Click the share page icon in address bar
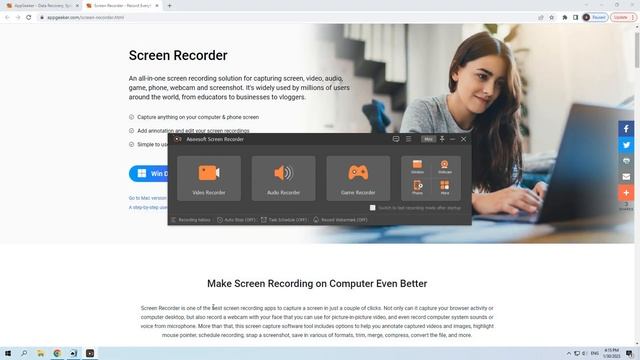 pos(541,18)
